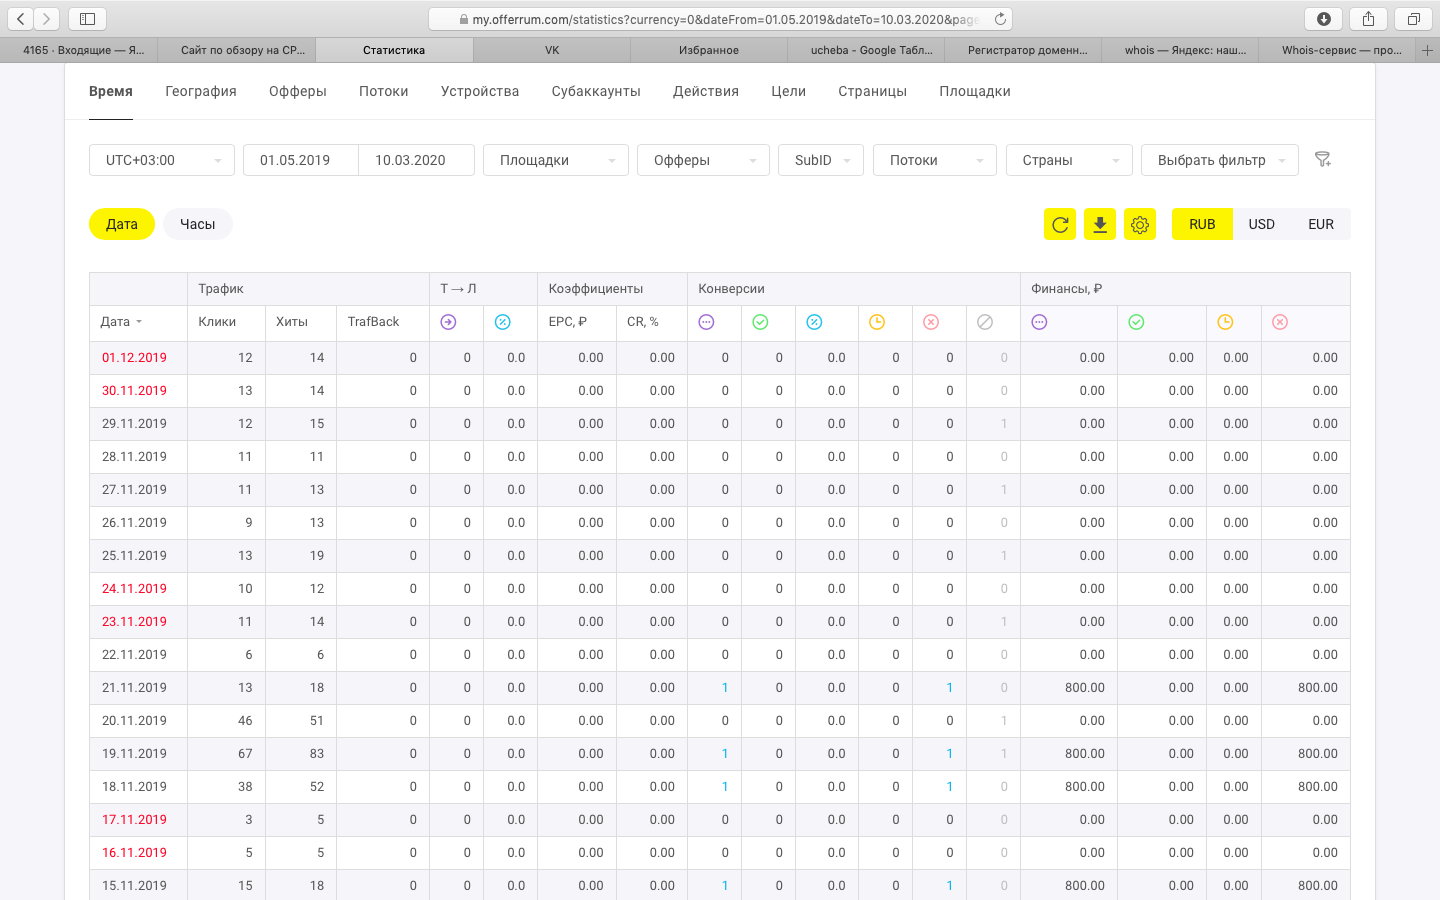The image size is (1440, 900).
Task: Open Safari downloads list
Action: pyautogui.click(x=1324, y=19)
